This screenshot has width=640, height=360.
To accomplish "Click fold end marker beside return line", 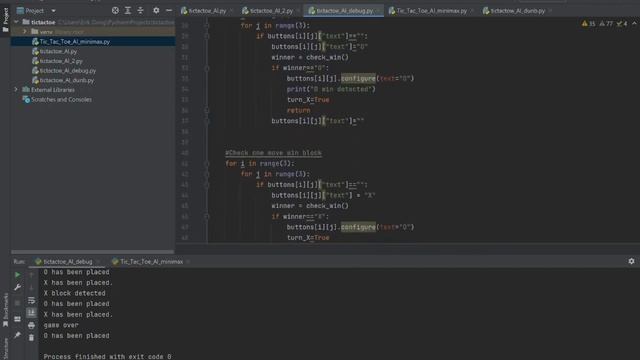I will [207, 110].
